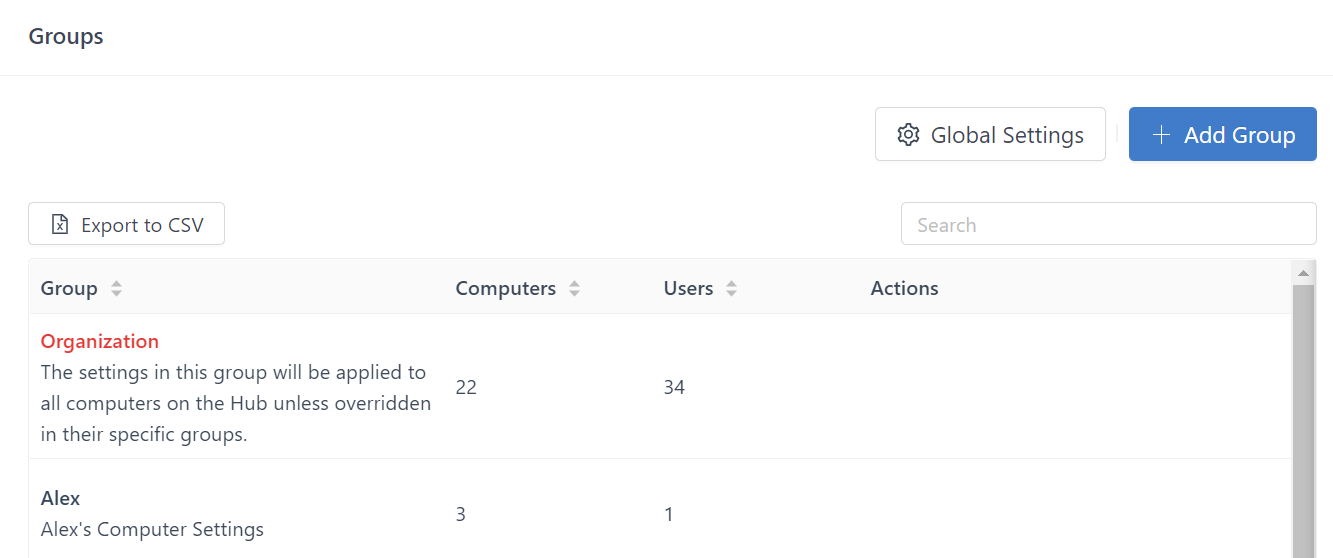Open the Alex group
This screenshot has height=558, width=1333.
tap(61, 498)
